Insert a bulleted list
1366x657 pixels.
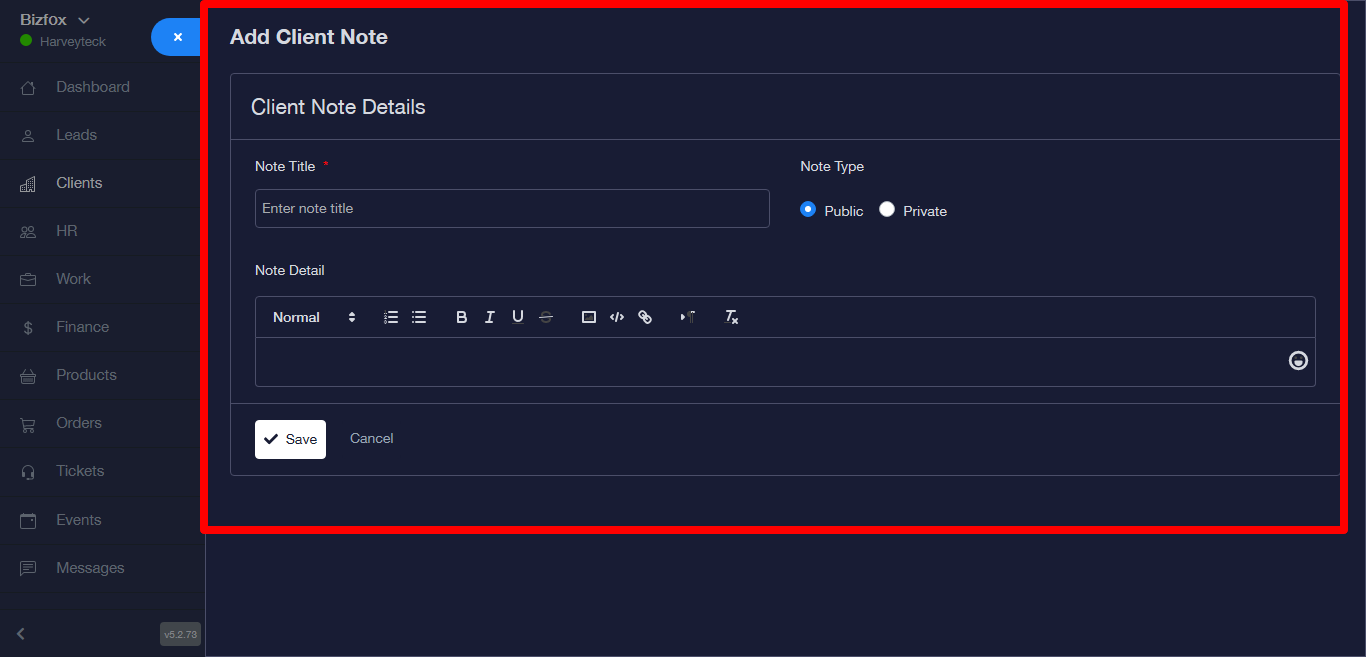click(419, 317)
